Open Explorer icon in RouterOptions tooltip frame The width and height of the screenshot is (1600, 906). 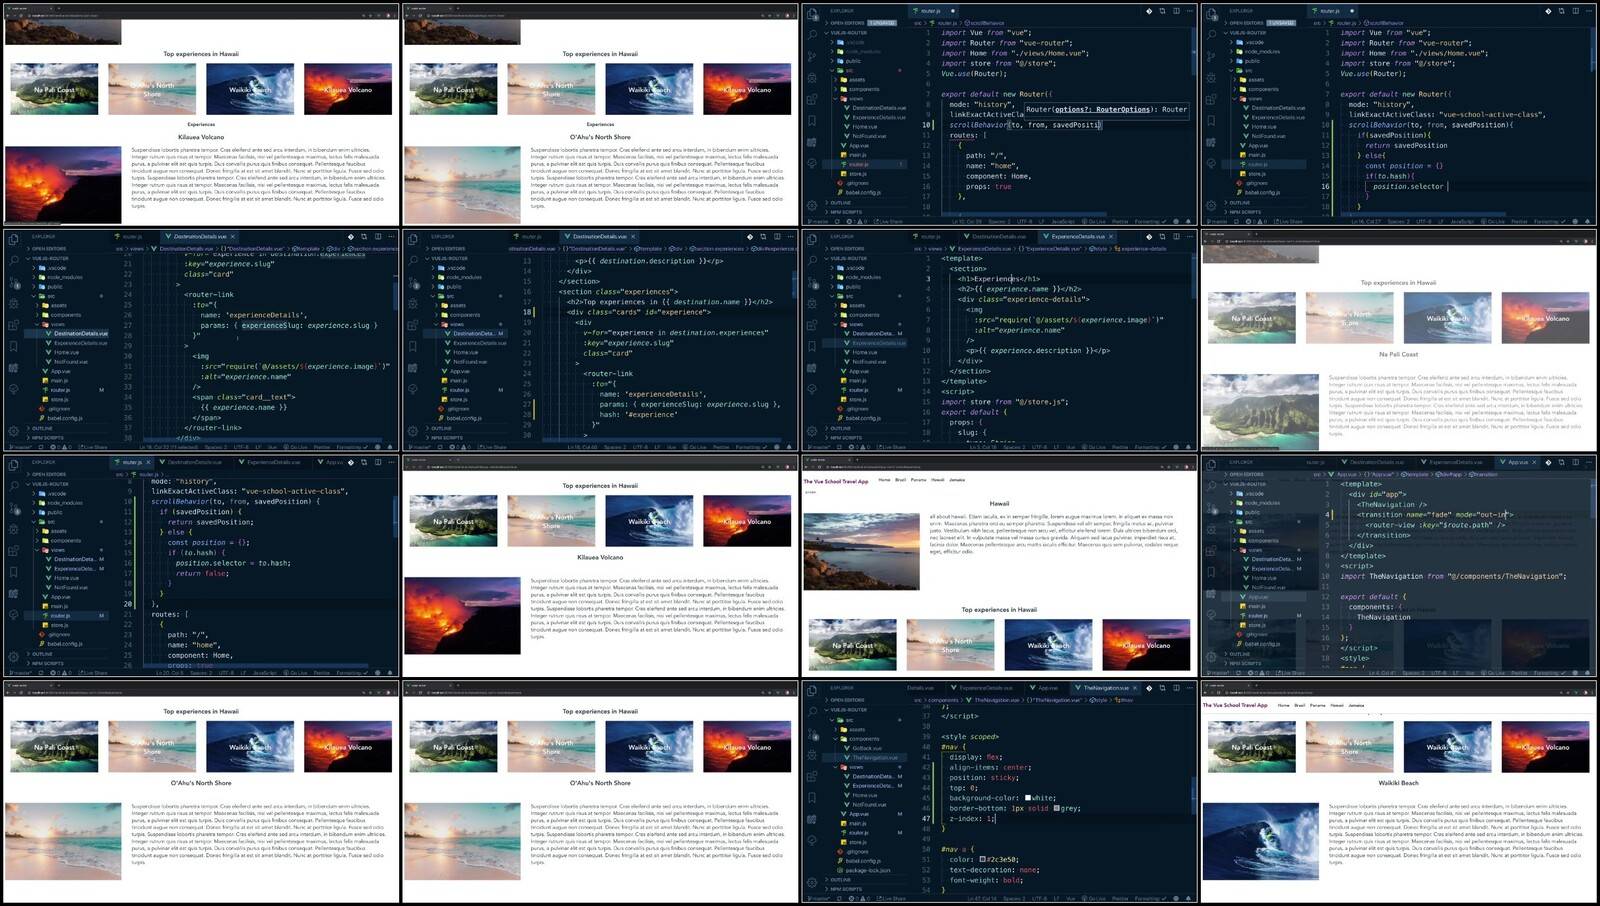(x=811, y=13)
